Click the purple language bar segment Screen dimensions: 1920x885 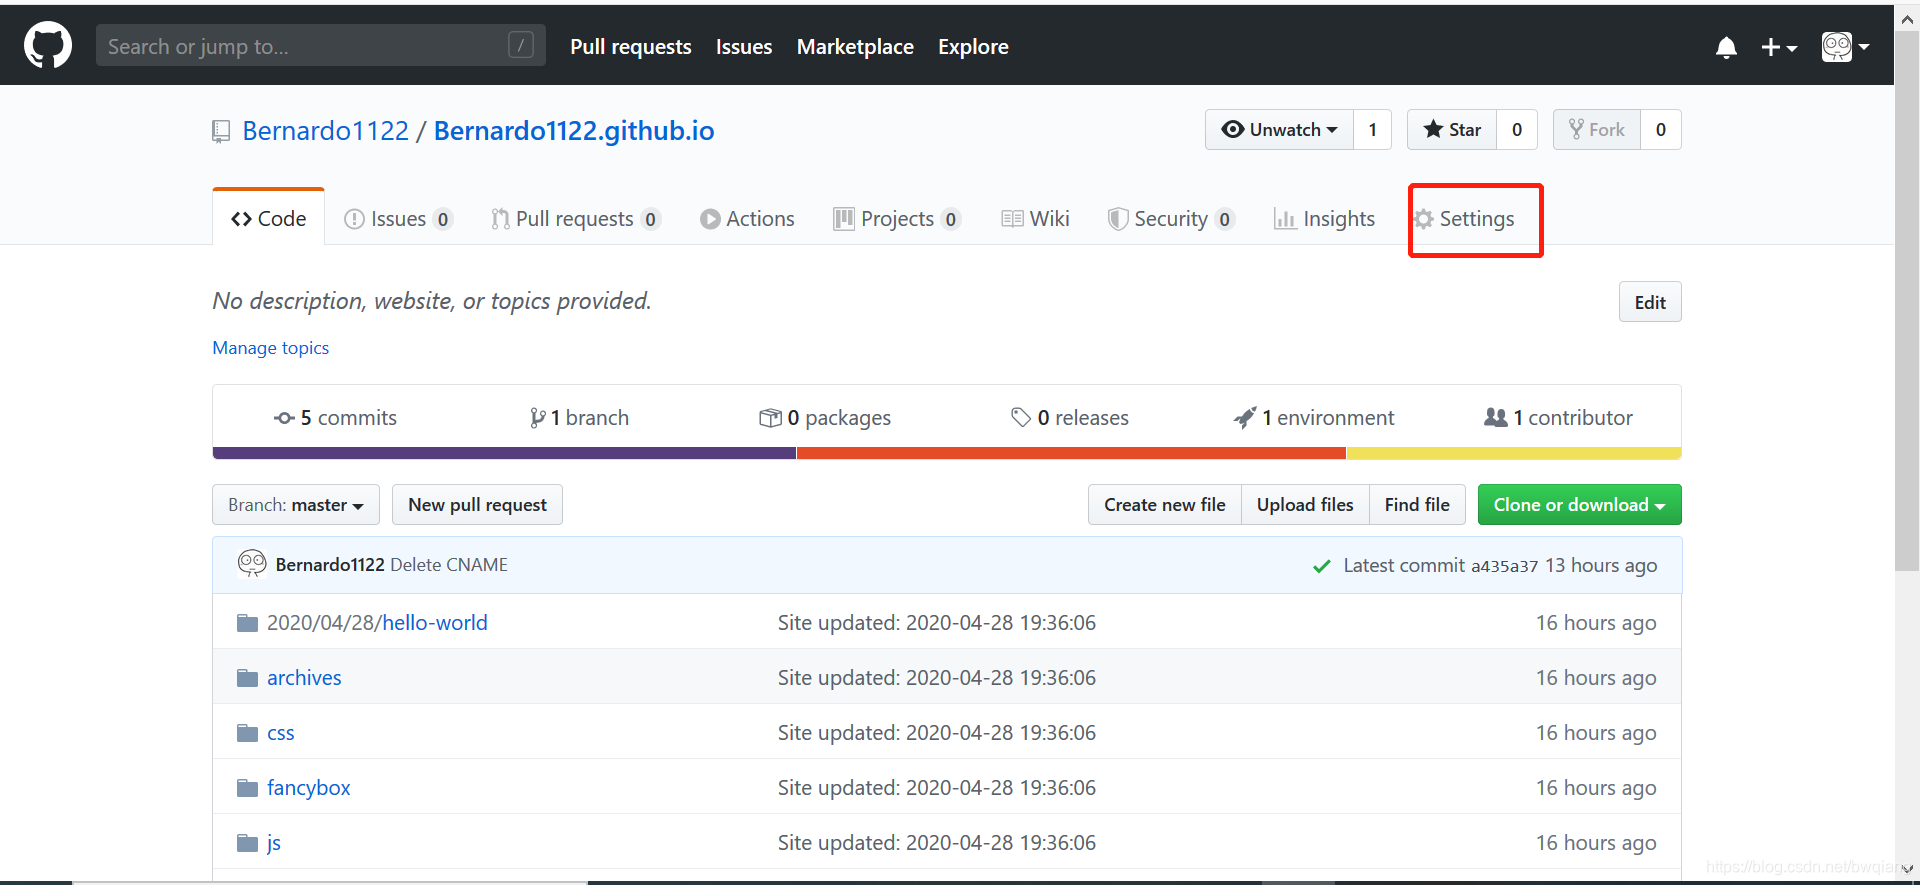[504, 453]
